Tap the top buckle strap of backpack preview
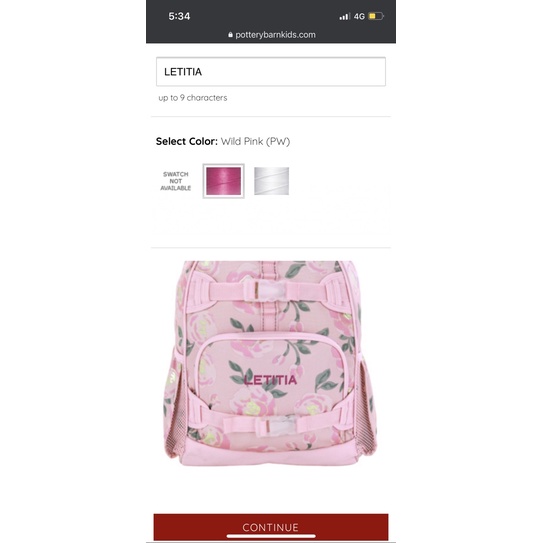 point(267,290)
